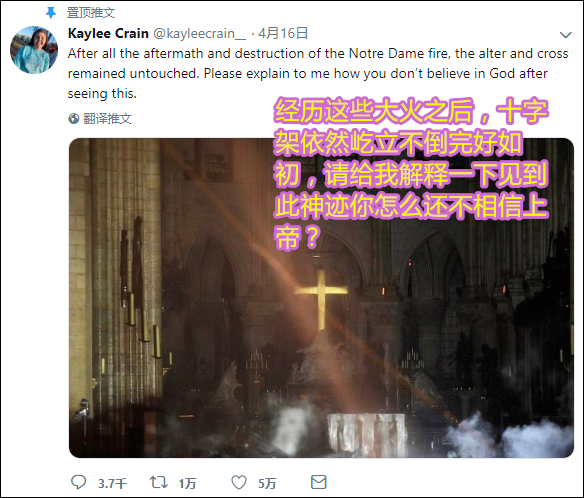The height and width of the screenshot is (498, 584).
Task: Click the reply speech bubble icon
Action: point(79,482)
